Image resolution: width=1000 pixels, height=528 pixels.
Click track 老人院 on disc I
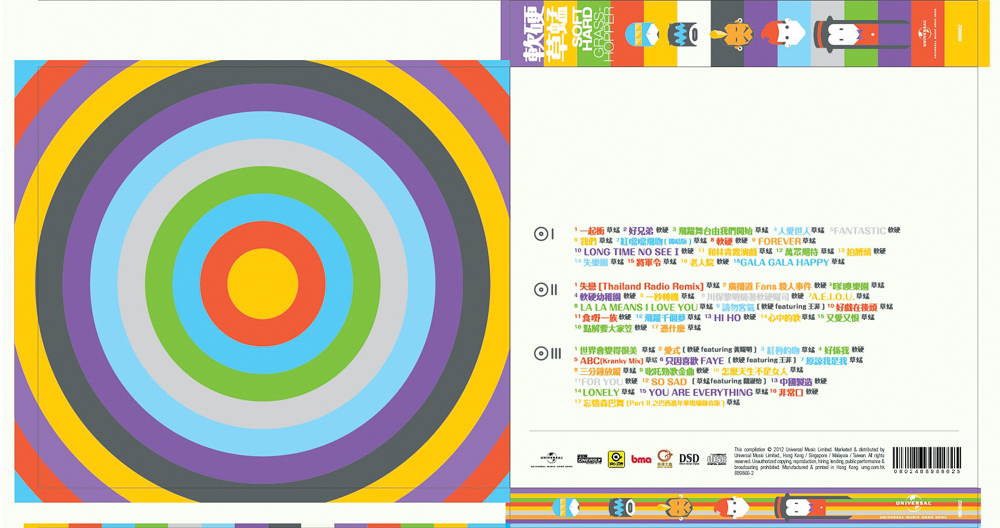click(x=702, y=262)
